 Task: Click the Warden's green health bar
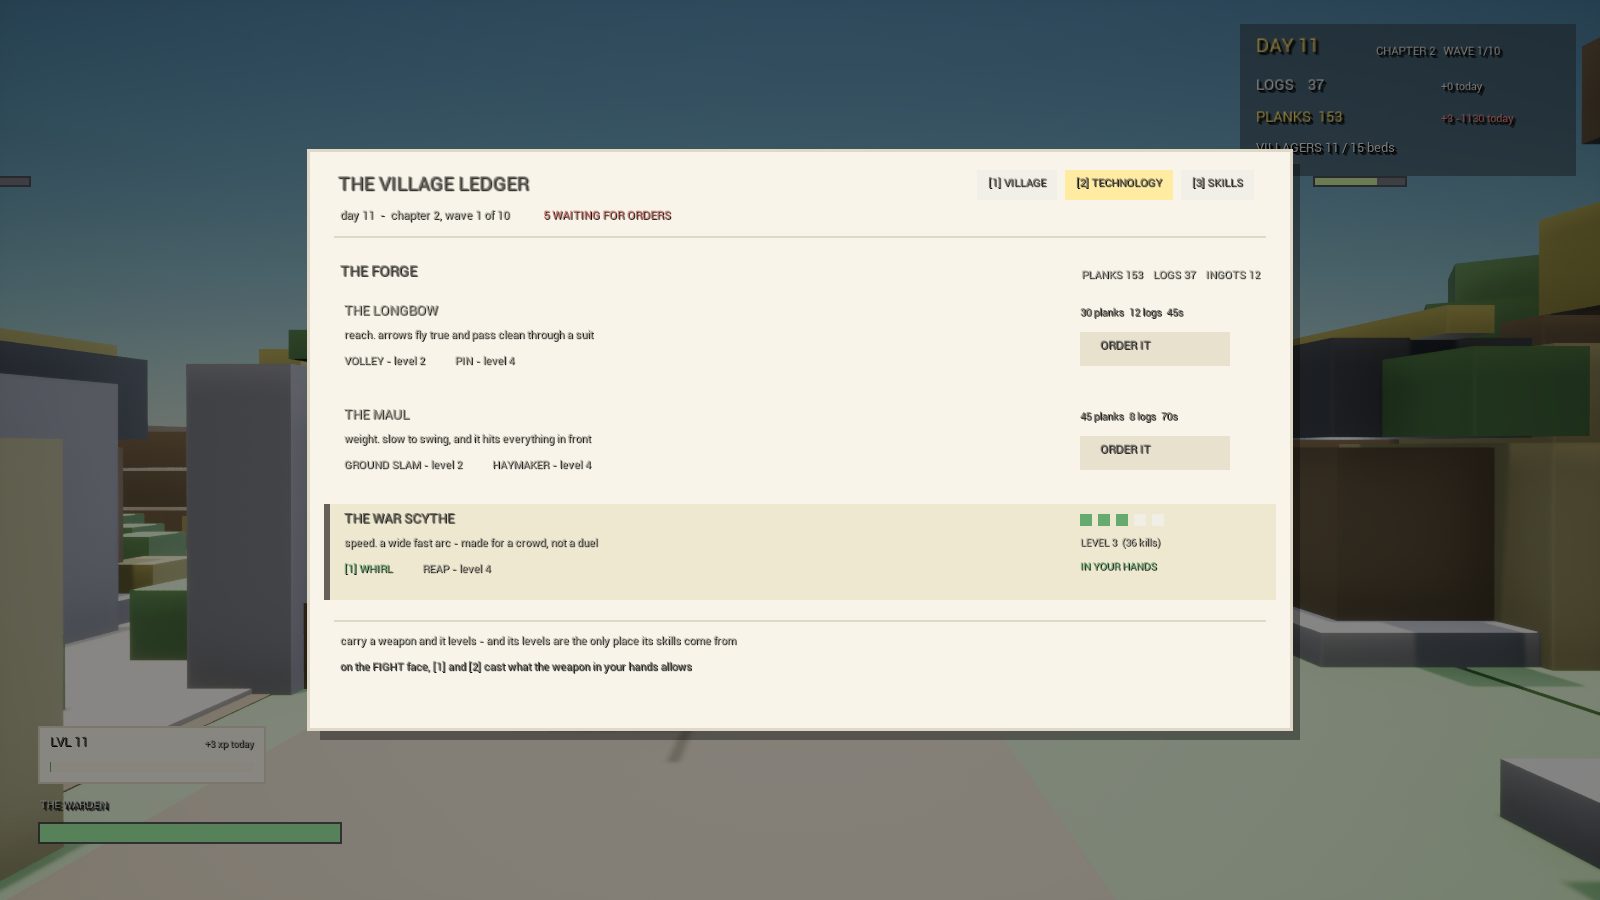(190, 833)
